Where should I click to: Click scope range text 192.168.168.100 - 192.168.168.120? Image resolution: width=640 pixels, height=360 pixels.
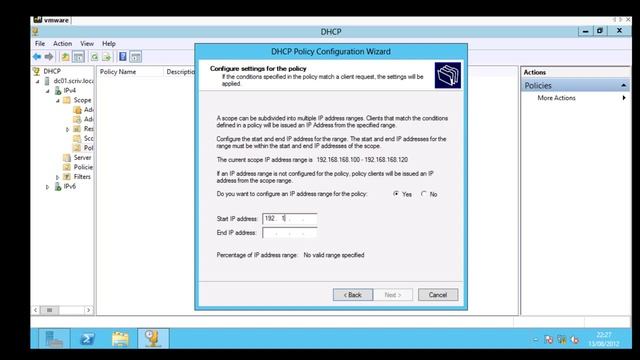pyautogui.click(x=362, y=160)
